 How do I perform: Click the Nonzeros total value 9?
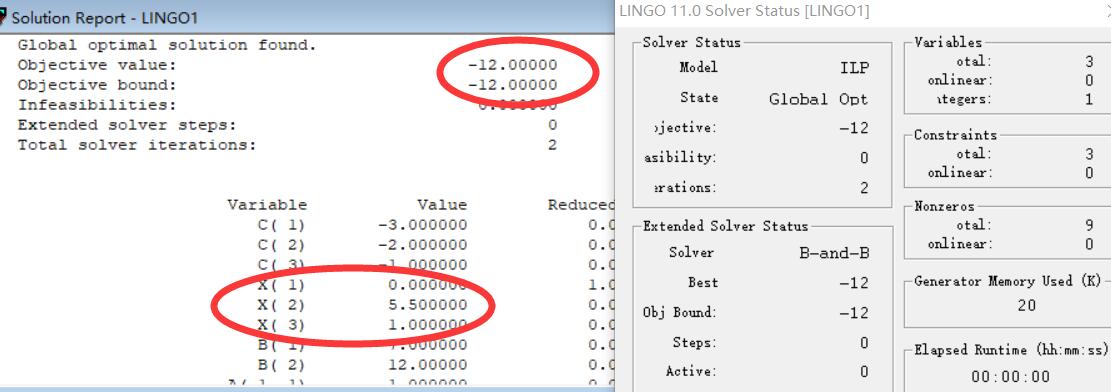[x=1089, y=225]
